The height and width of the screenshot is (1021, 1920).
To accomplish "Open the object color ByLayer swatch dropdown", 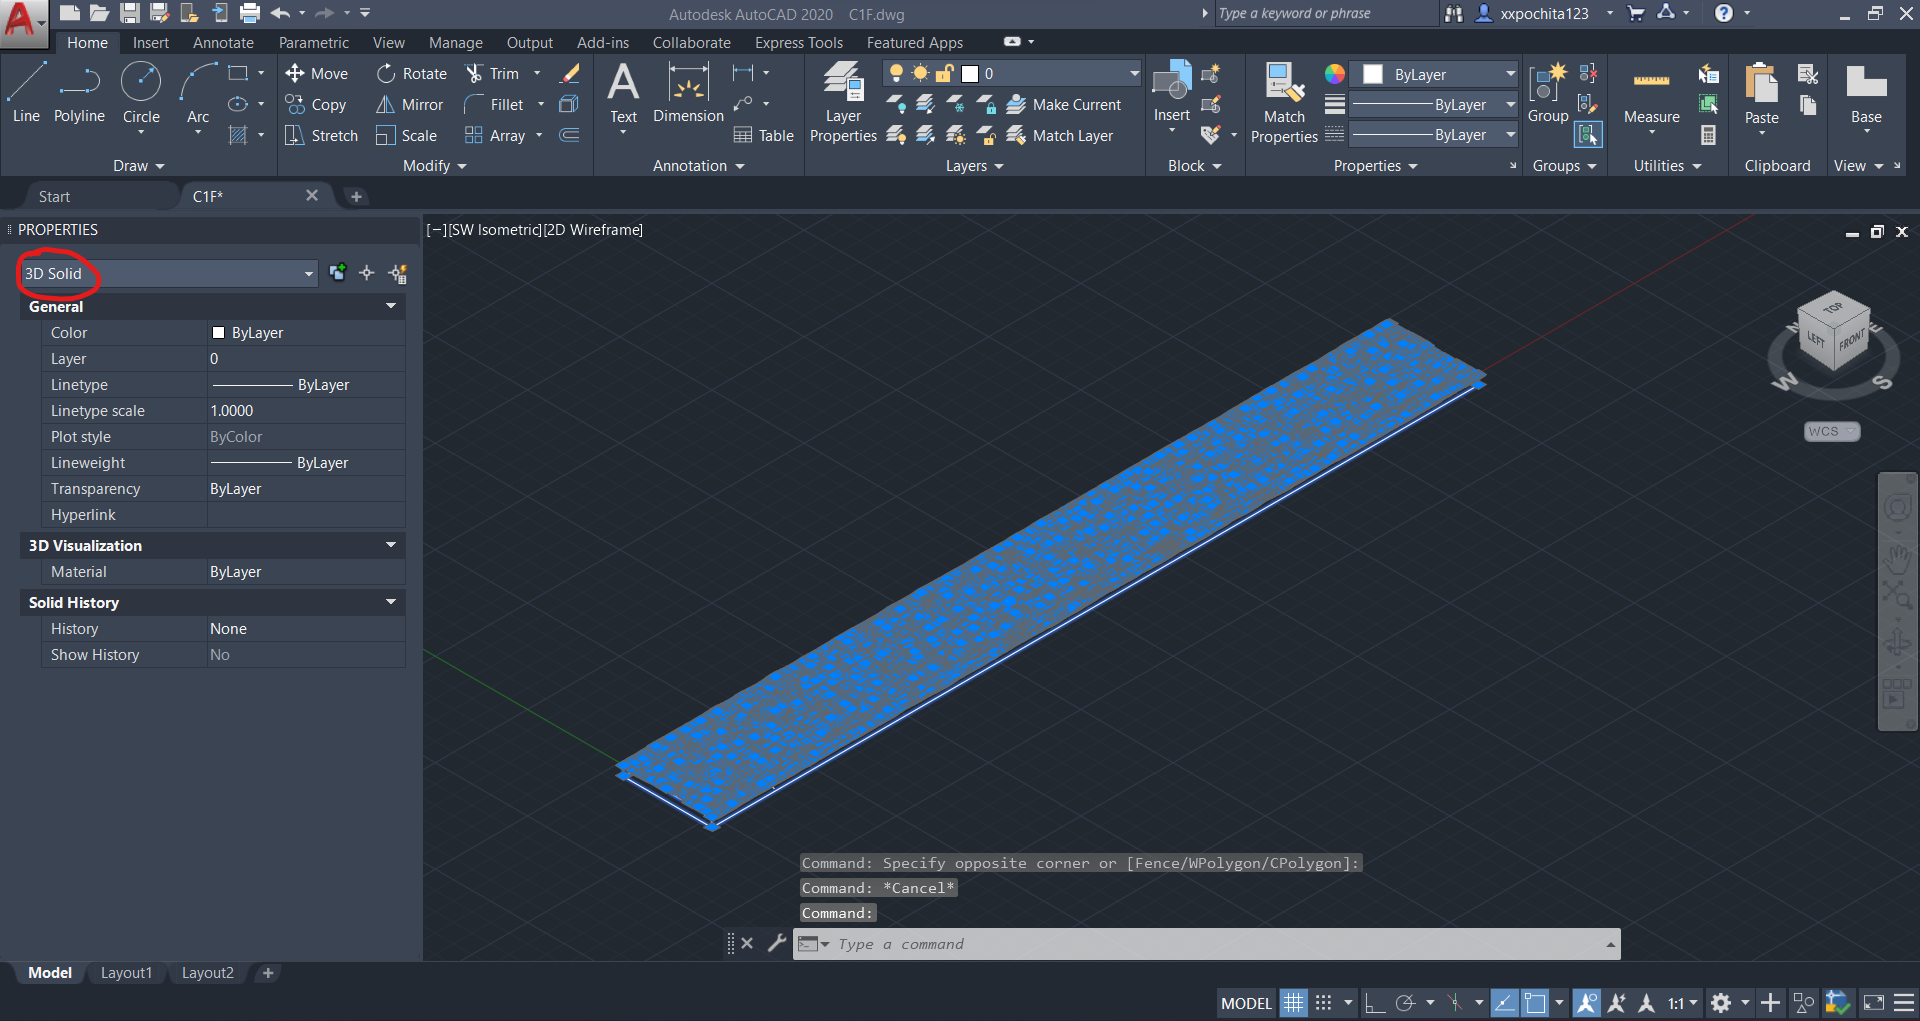I will click(x=1435, y=74).
